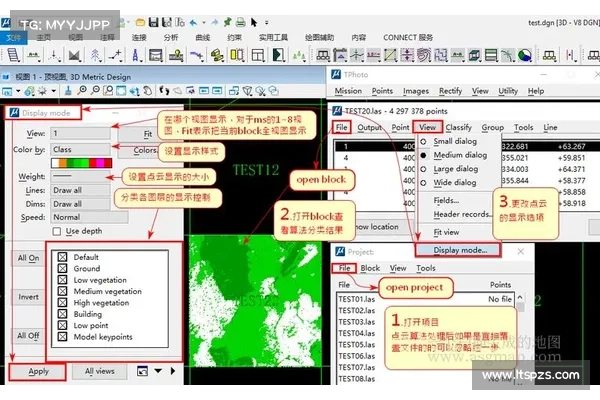Open the Color by Class dropdown
Image resolution: width=600 pixels, height=400 pixels.
pos(80,149)
